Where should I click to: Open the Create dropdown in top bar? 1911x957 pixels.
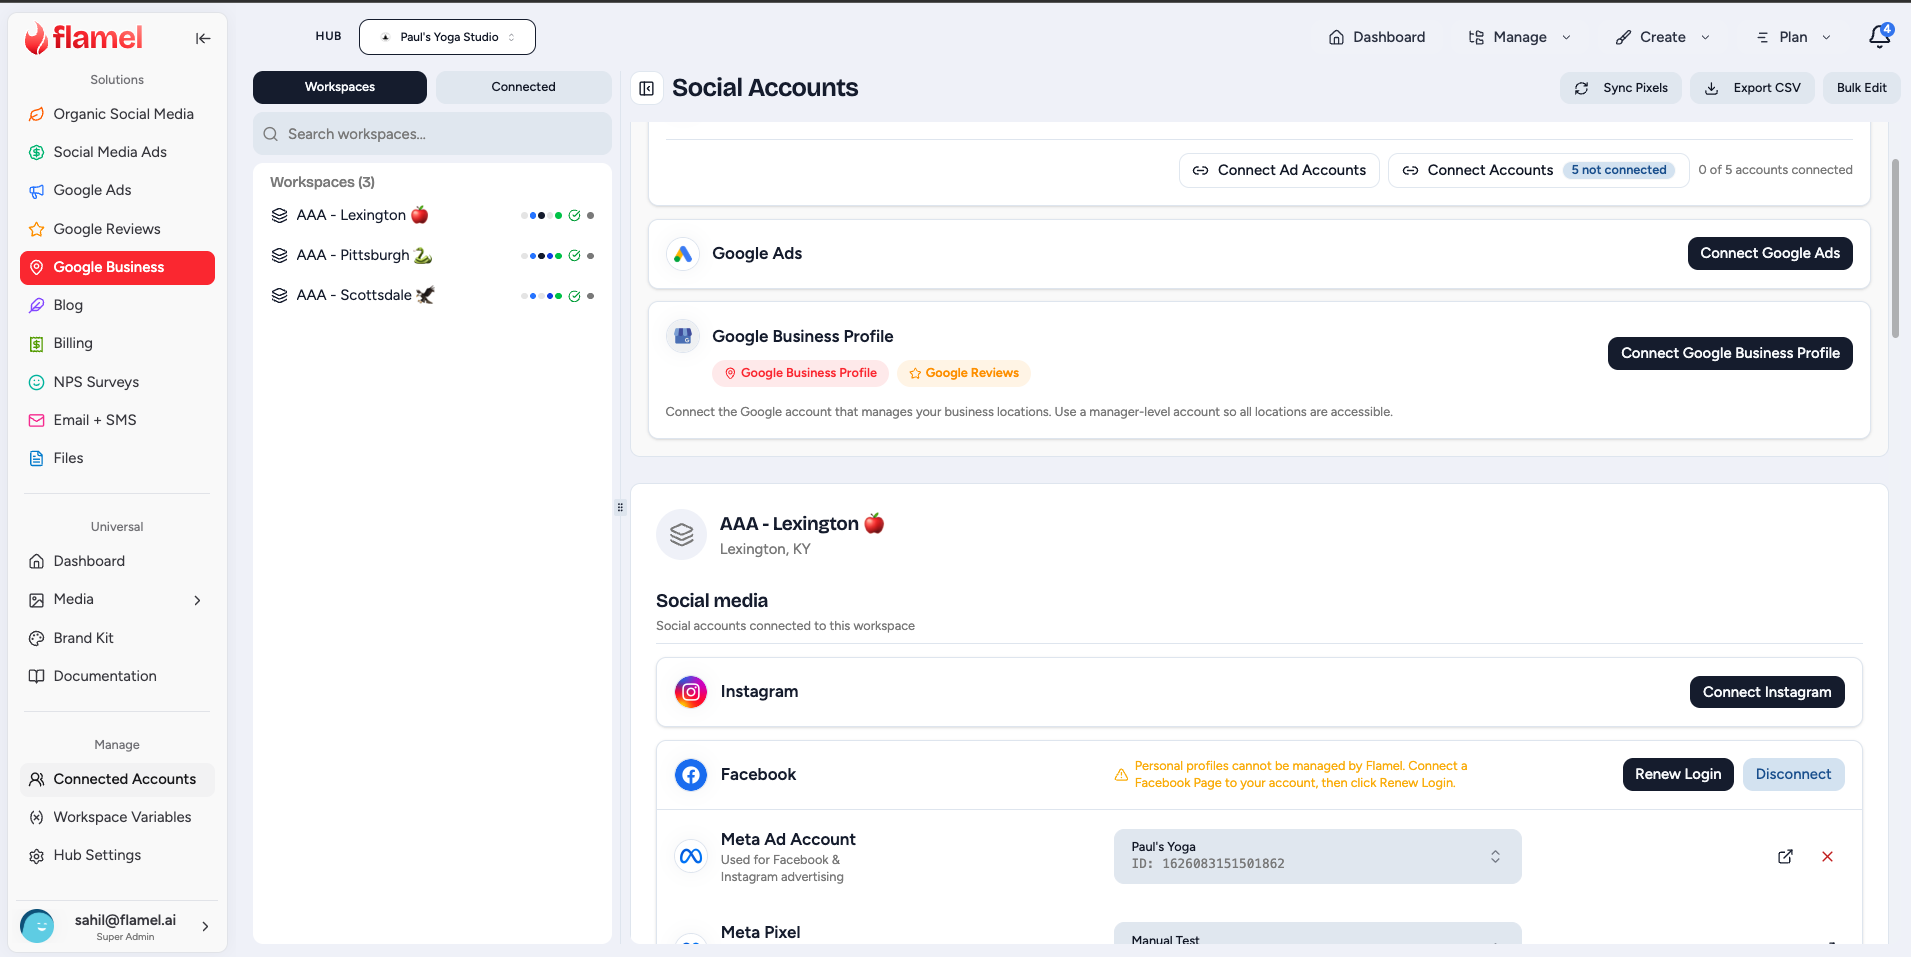coord(1662,37)
